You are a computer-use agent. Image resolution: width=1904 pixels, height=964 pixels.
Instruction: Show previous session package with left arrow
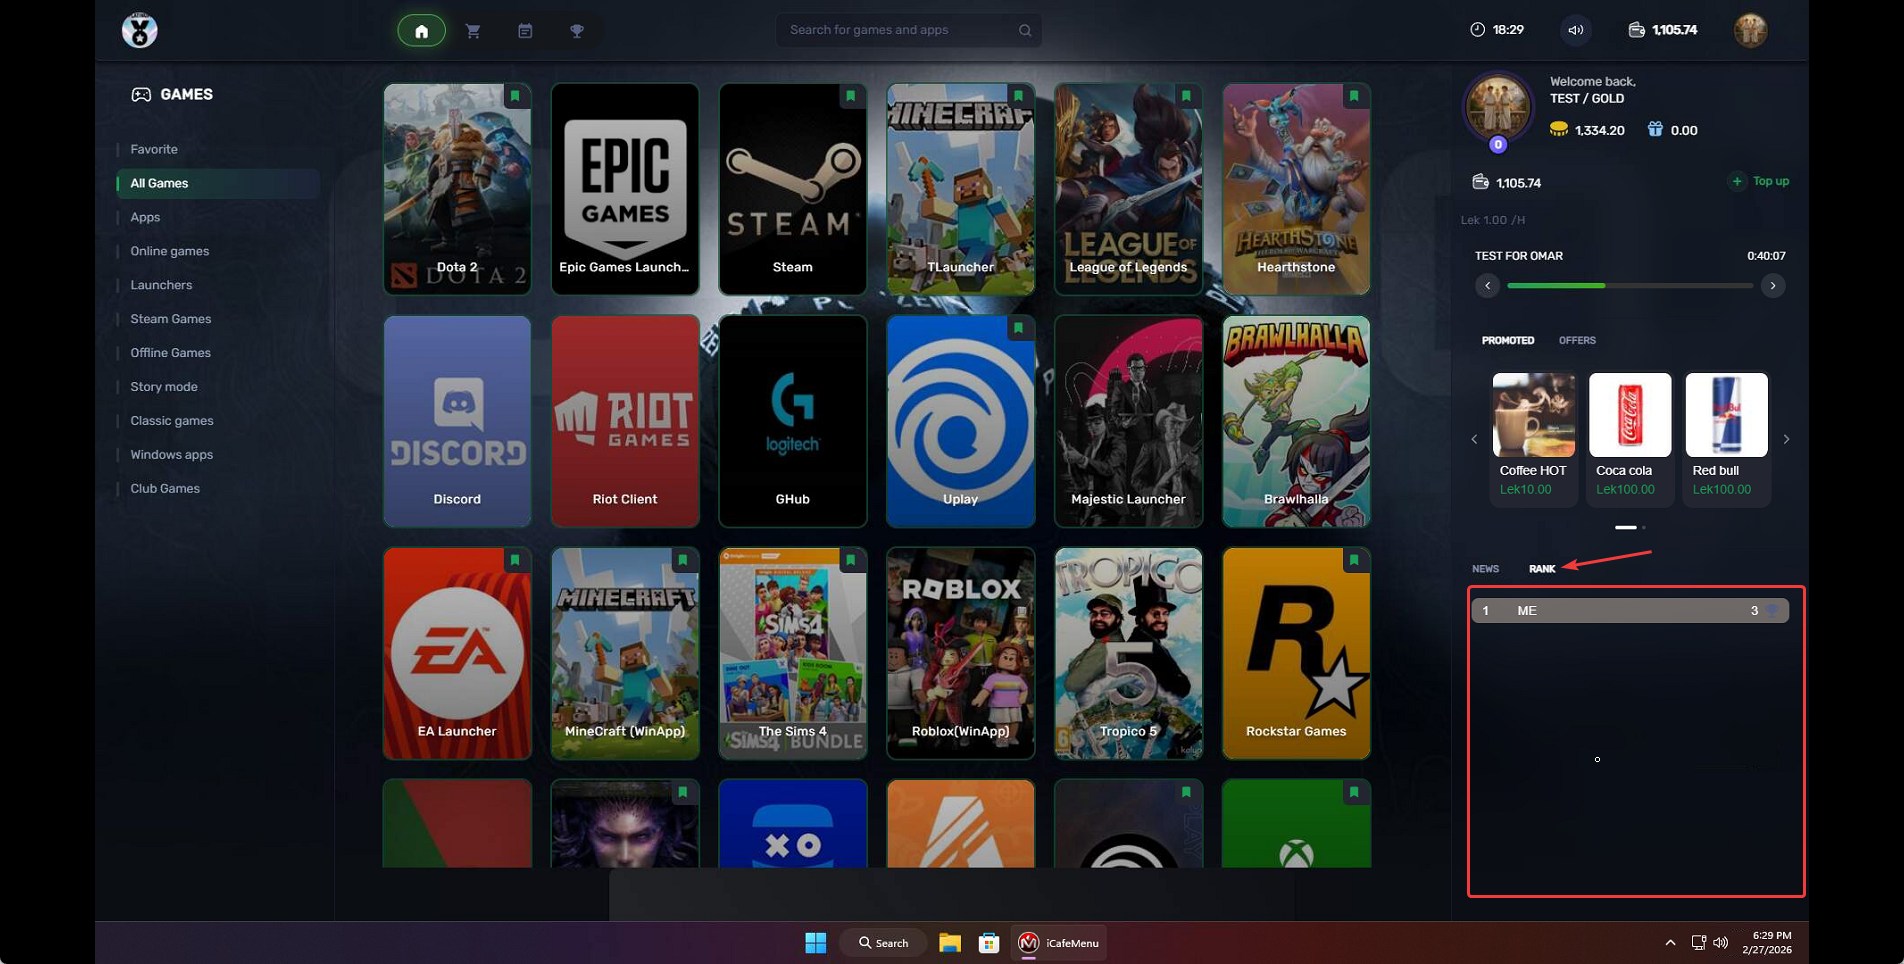(x=1487, y=286)
